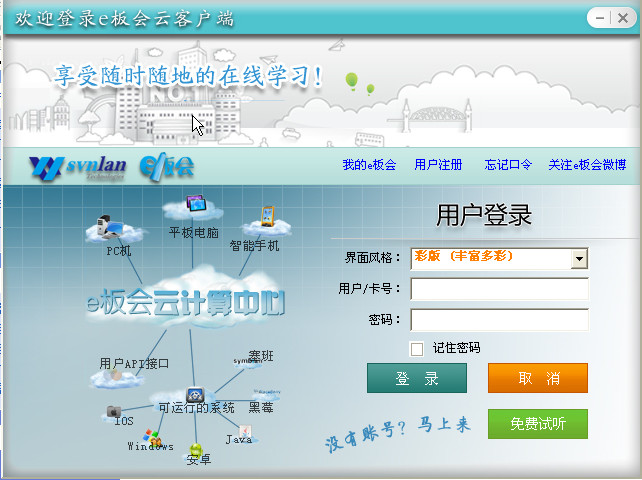Screen dimensions: 642x480
Task: Click the Java icon
Action: 245,432
